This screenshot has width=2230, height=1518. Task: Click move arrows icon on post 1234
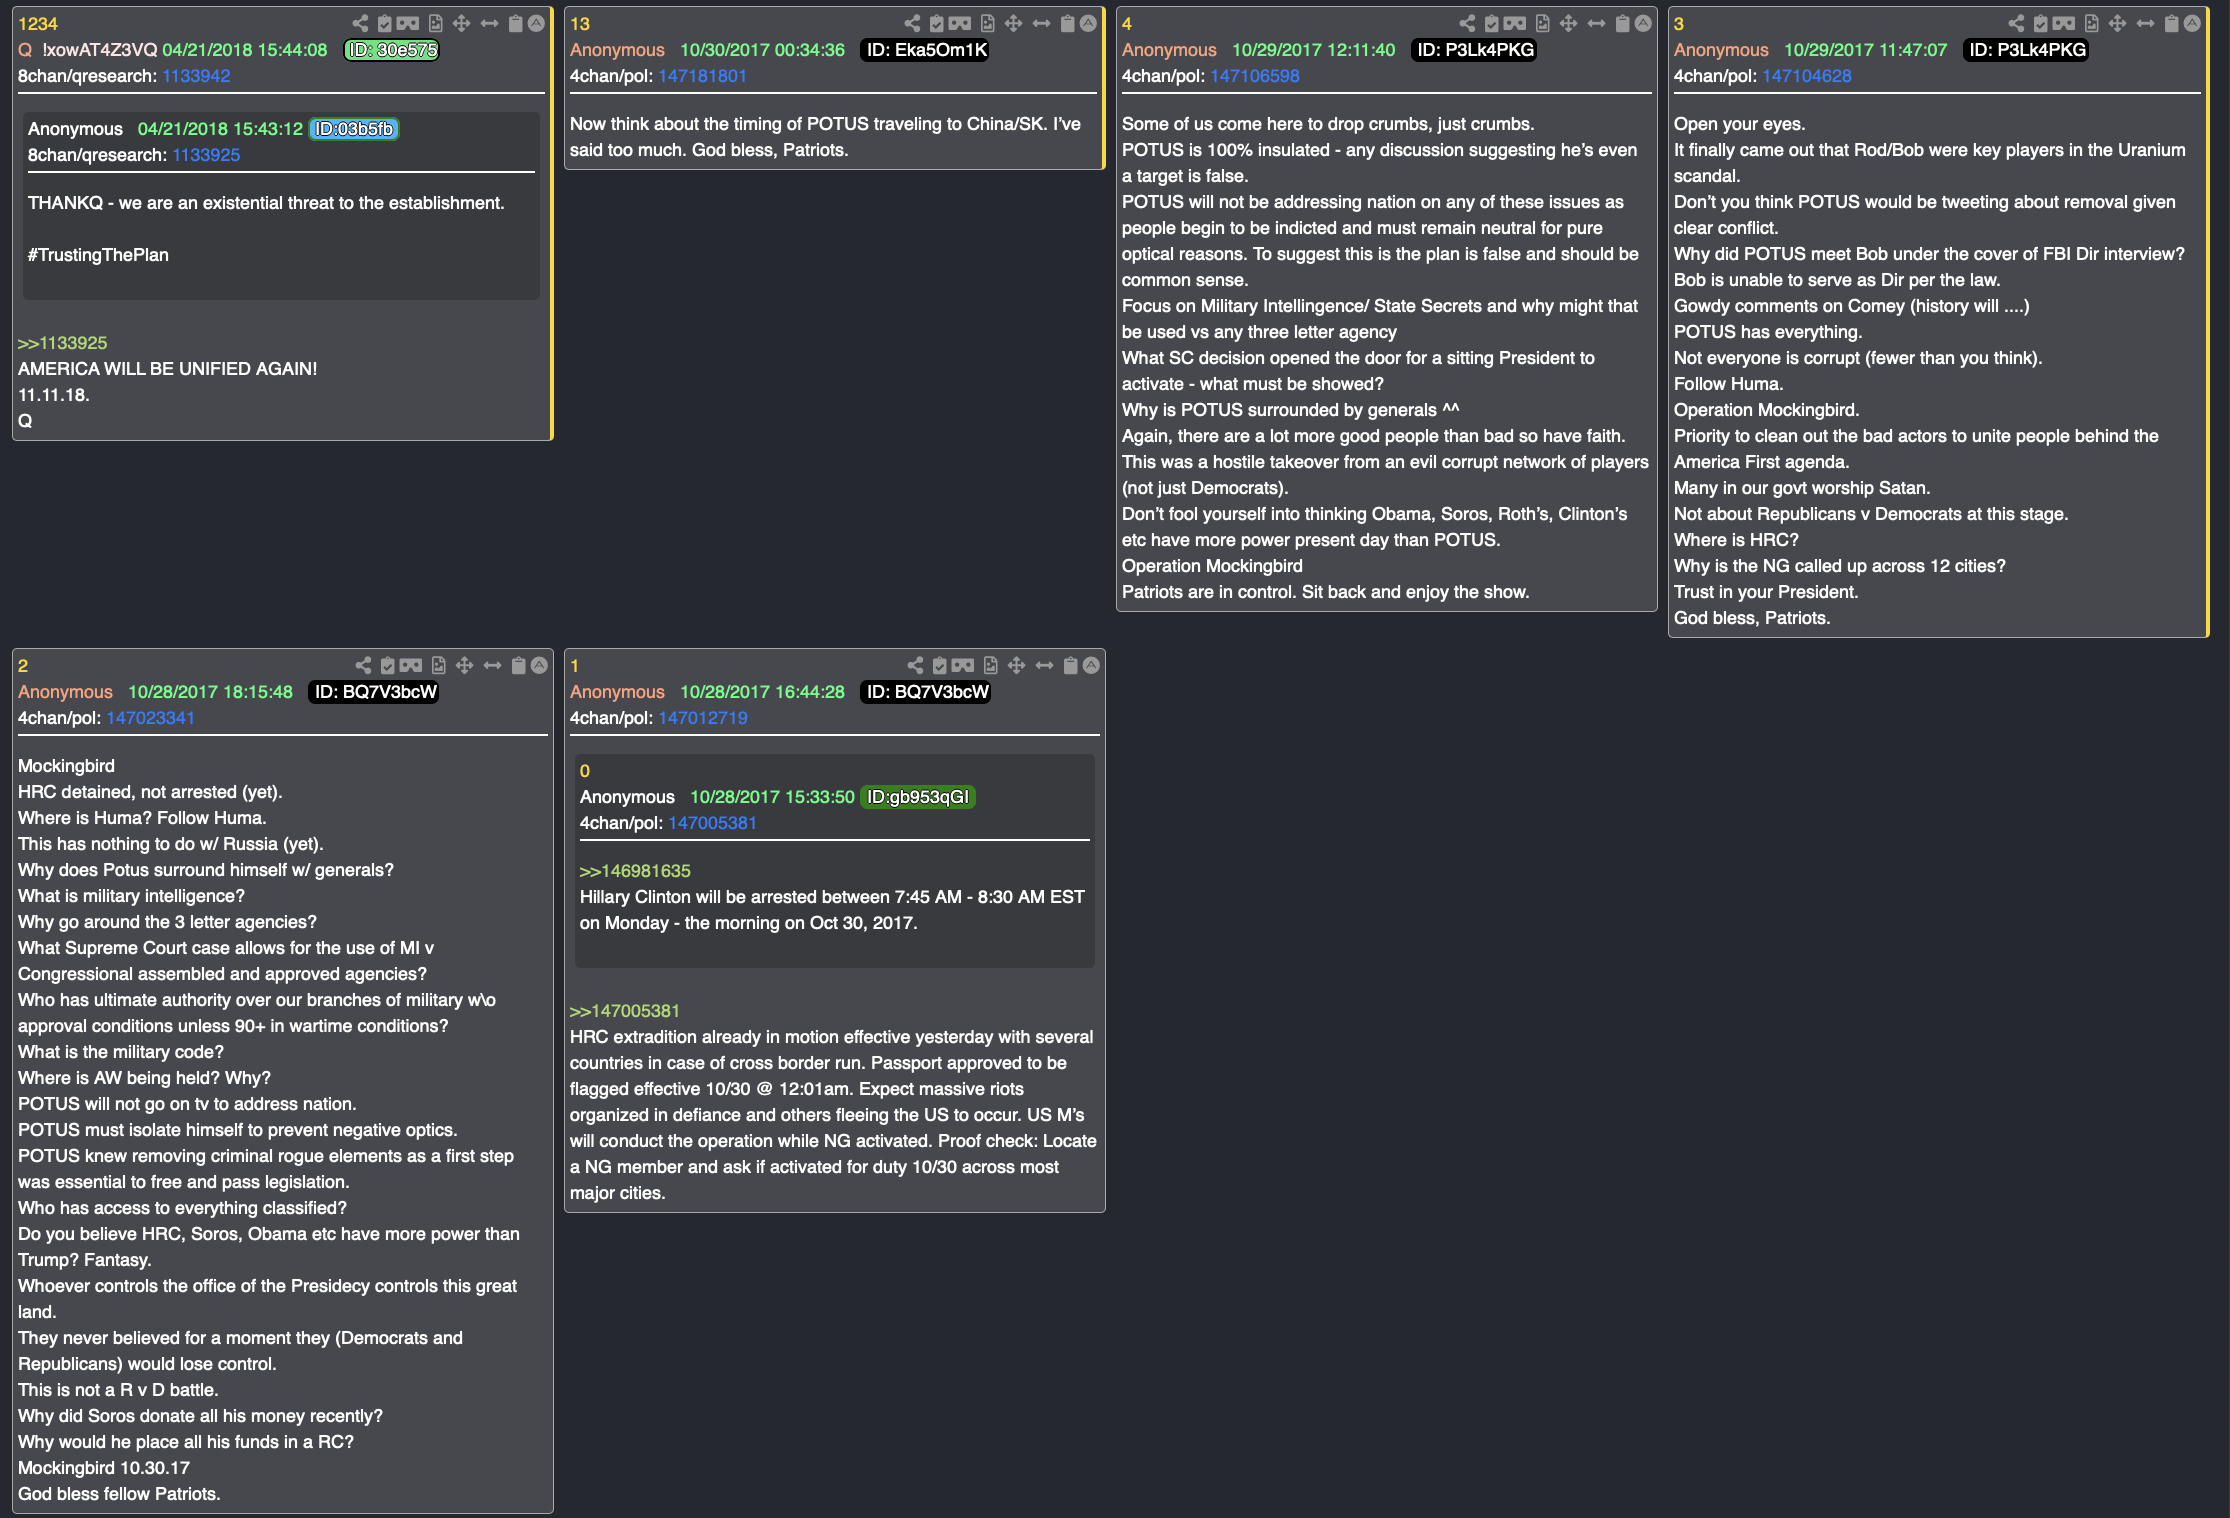point(461,23)
